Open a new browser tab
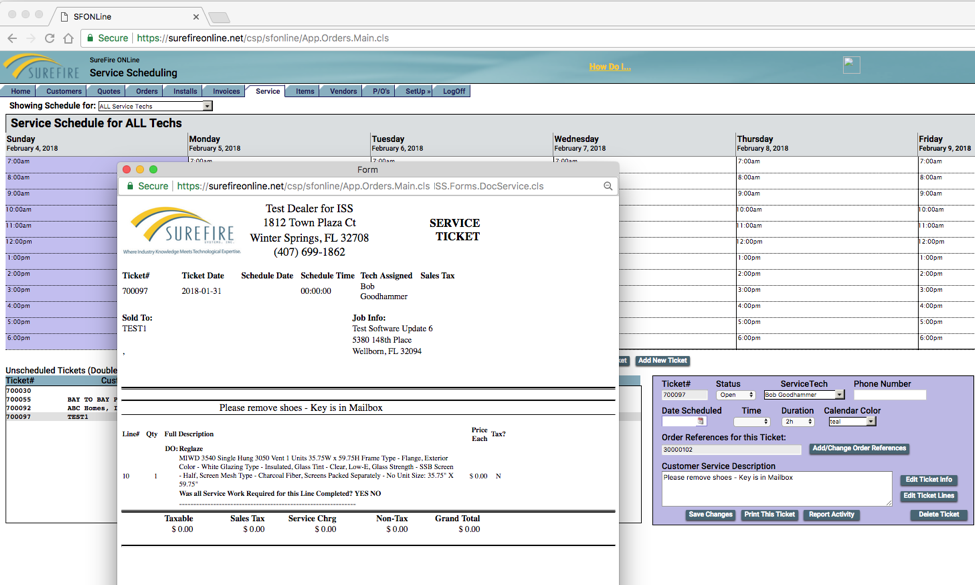The height and width of the screenshot is (585, 975). coord(218,17)
